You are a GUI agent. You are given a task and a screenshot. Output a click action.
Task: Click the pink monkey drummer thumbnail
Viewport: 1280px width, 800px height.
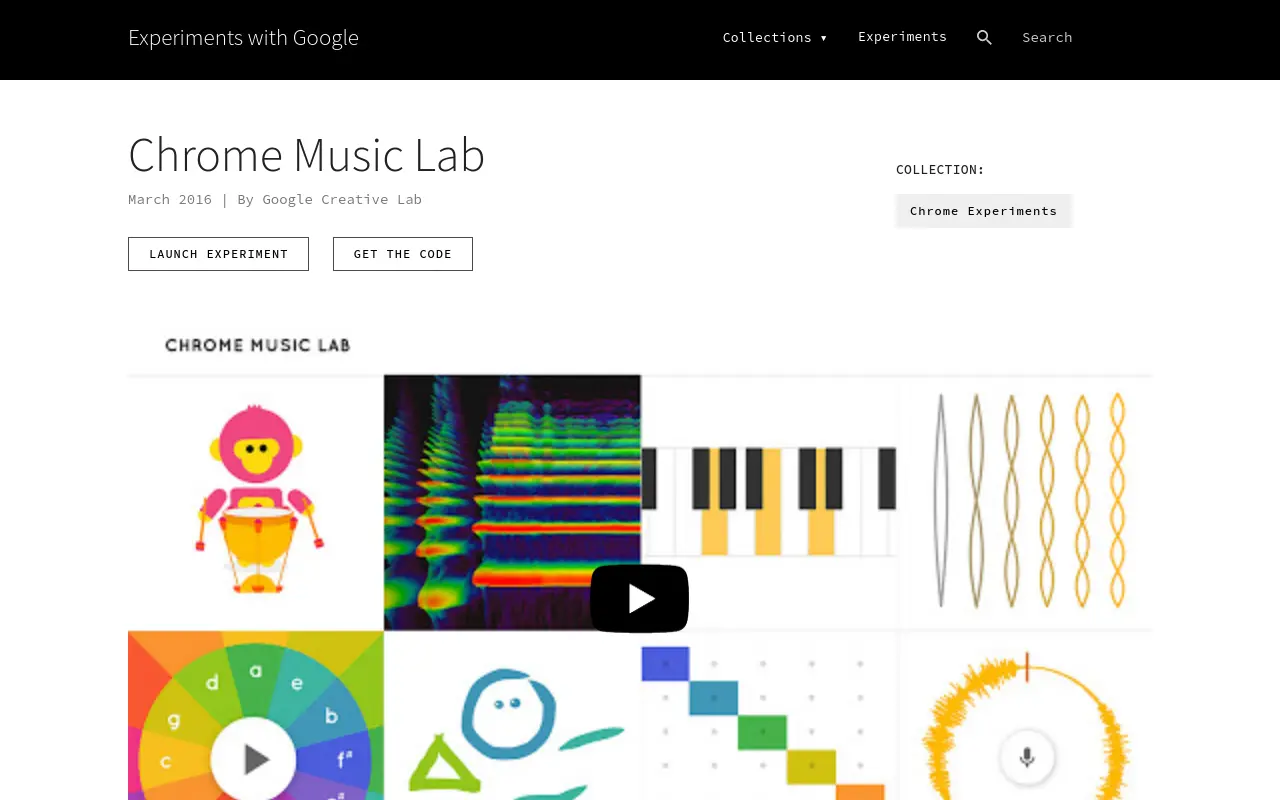pyautogui.click(x=256, y=503)
